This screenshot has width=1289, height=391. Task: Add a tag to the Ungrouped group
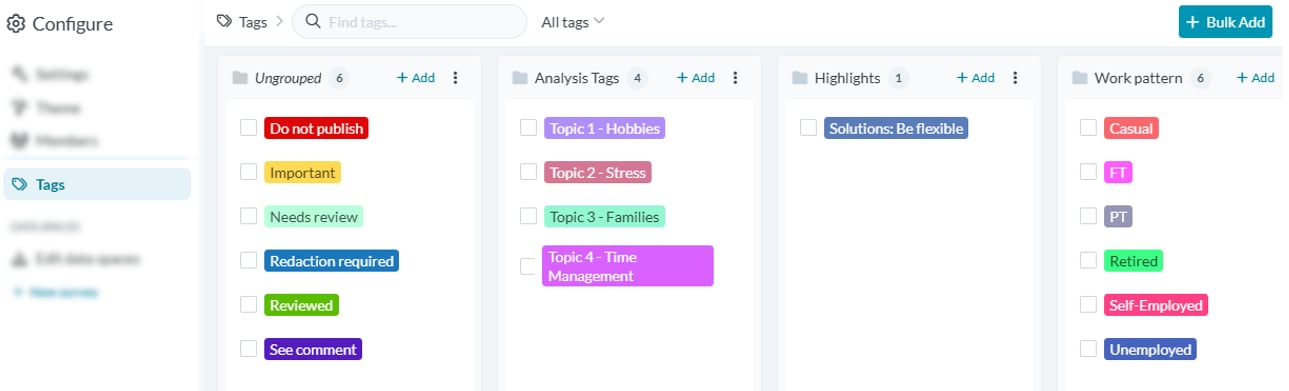tap(416, 77)
